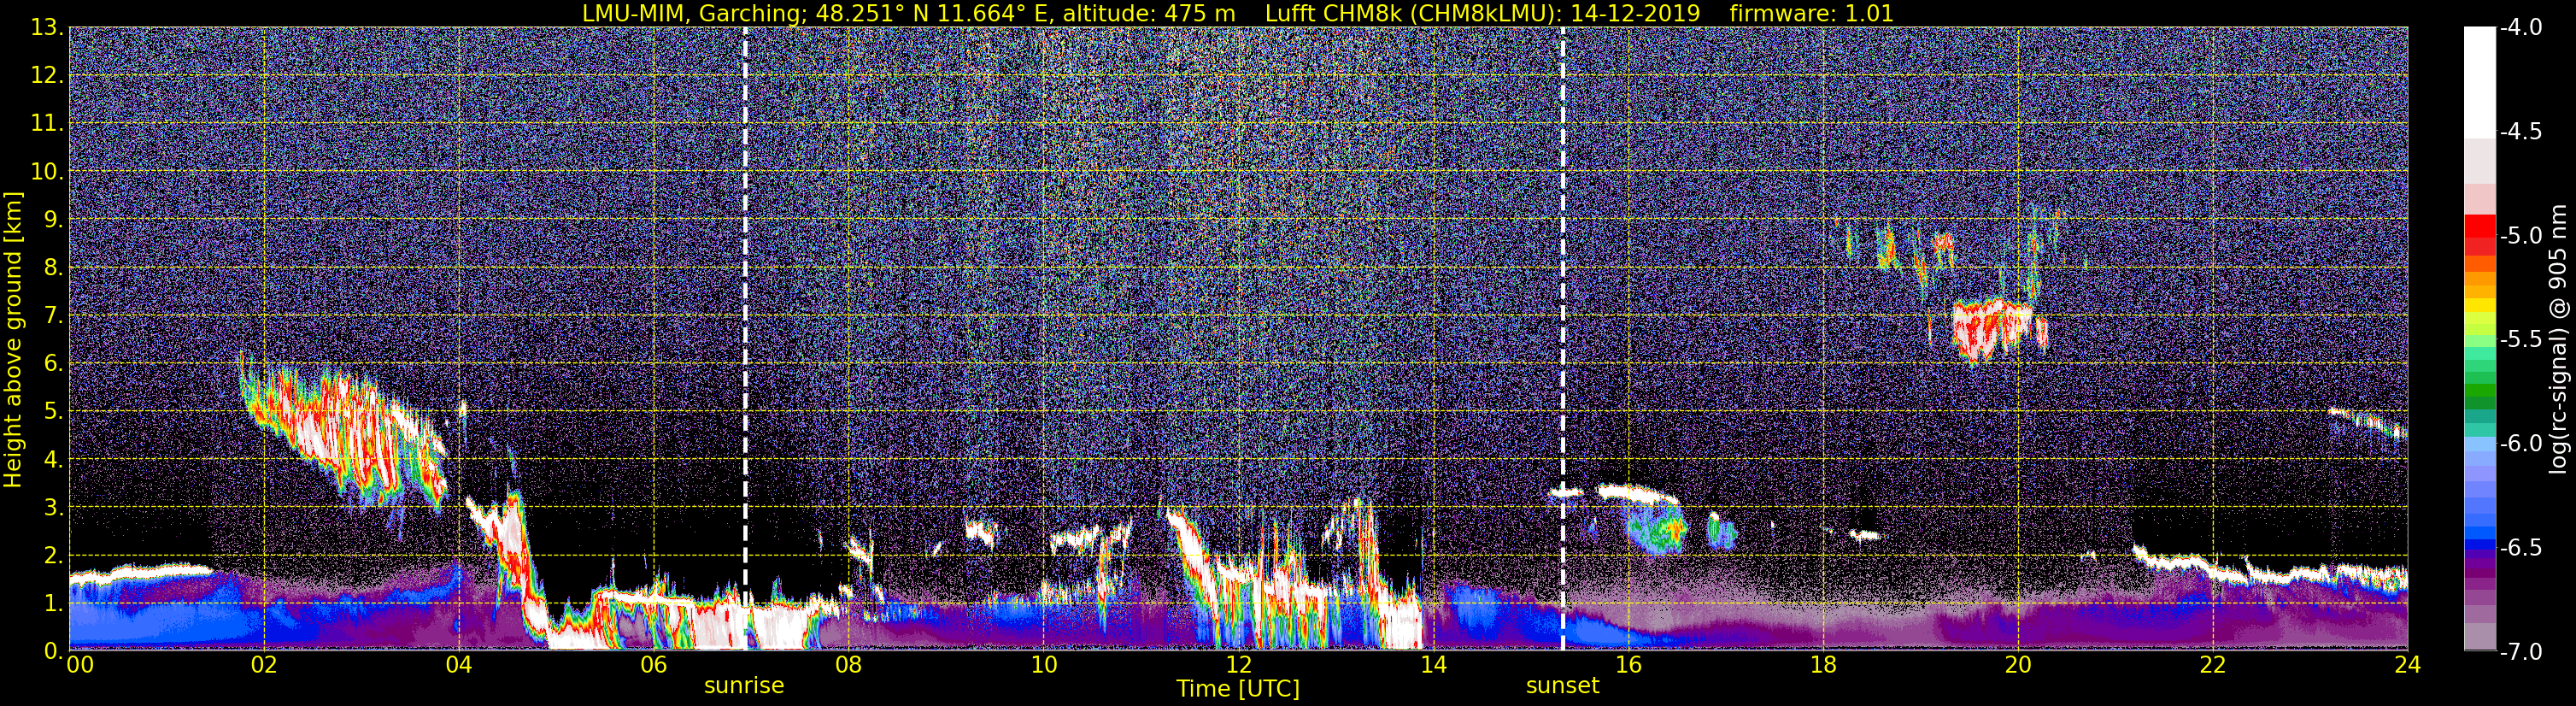Click the "-7.0" colorbar tick label
Image resolution: width=2576 pixels, height=706 pixels.
tap(2520, 652)
